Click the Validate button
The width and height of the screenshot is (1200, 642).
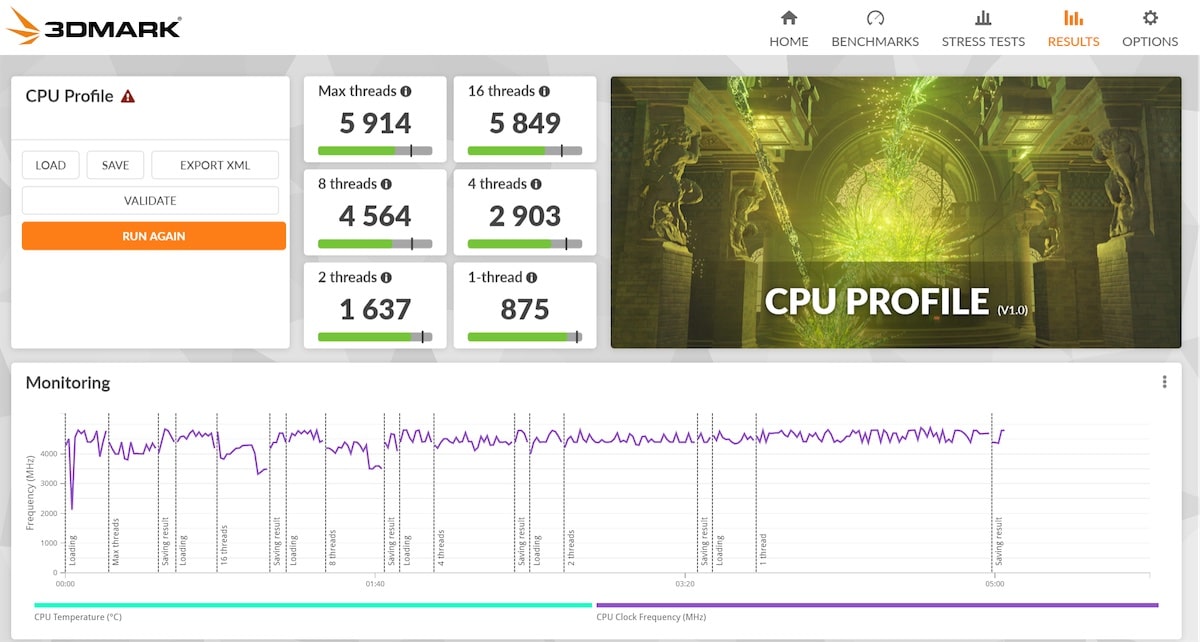pos(150,201)
